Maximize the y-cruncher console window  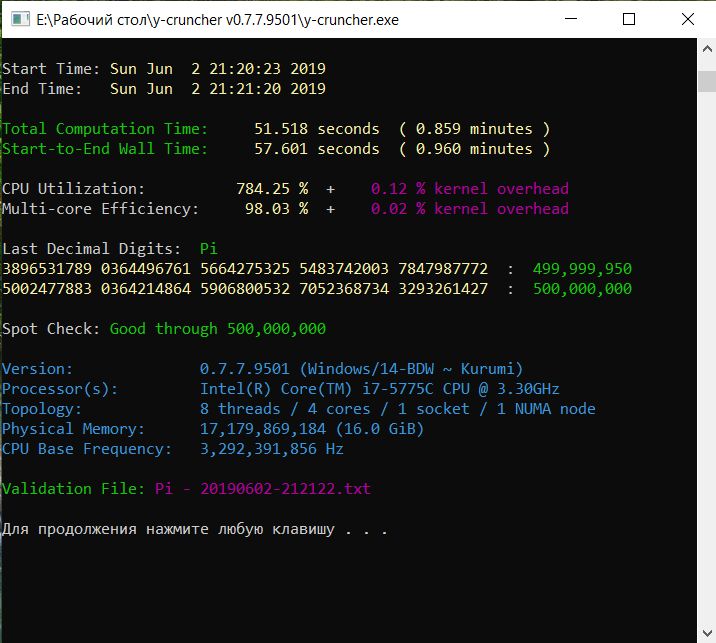point(628,19)
